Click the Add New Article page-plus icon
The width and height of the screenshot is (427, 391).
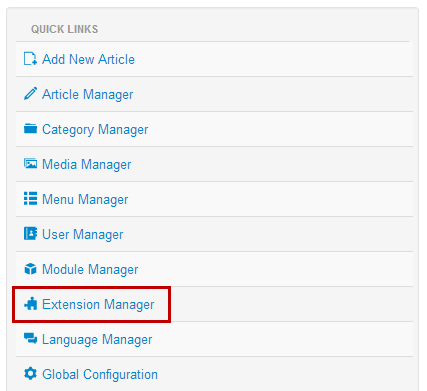coord(30,59)
